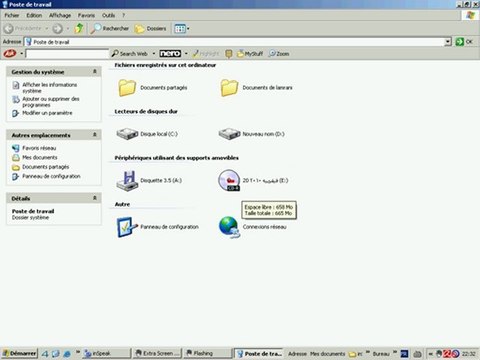Select the CD-R drive (E:)
This screenshot has width=480, height=360.
(253, 180)
